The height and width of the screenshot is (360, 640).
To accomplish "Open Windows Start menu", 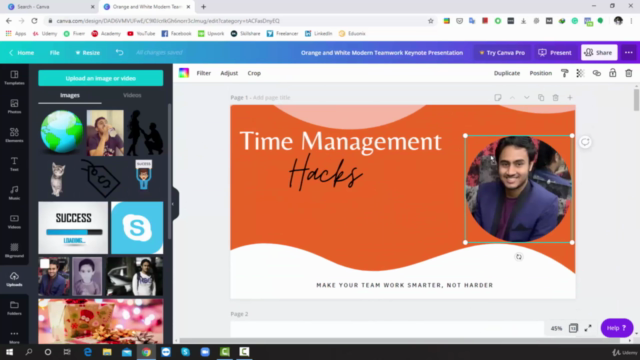I will tap(9, 352).
